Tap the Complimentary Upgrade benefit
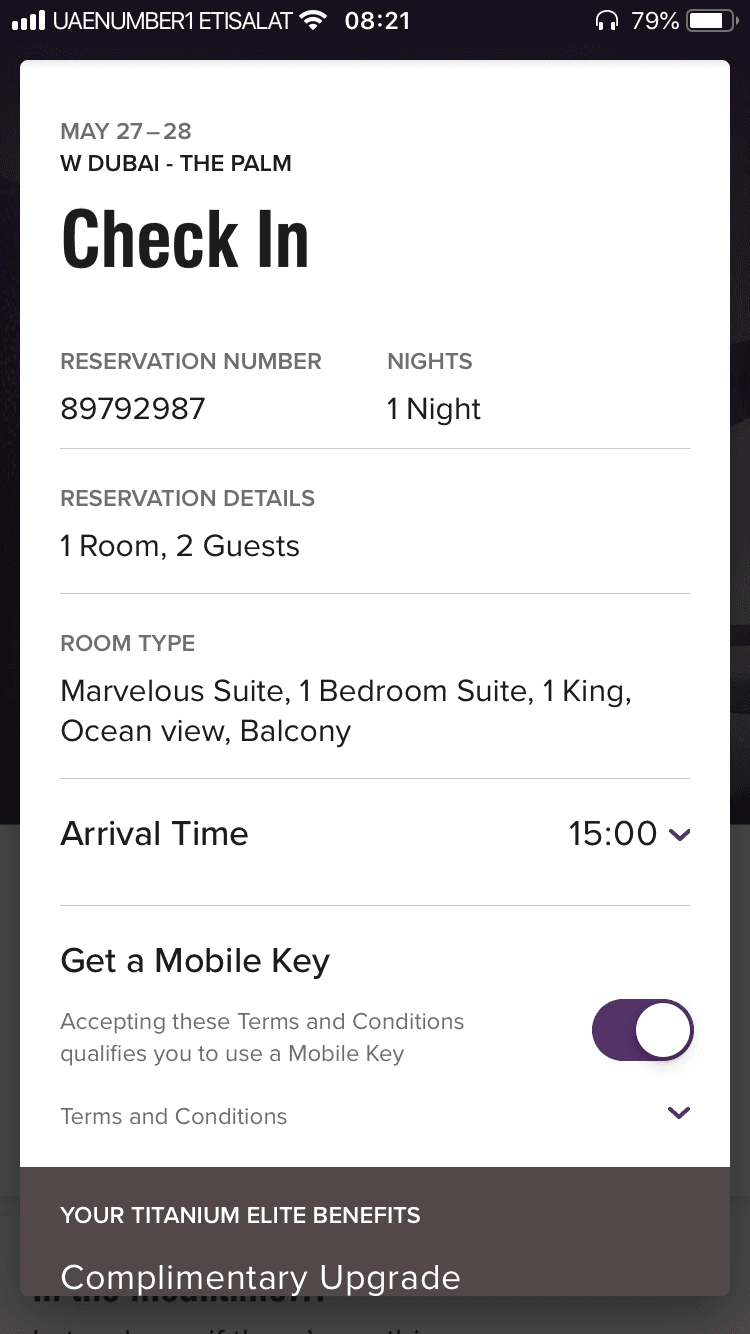The width and height of the screenshot is (750, 1334). 260,1278
